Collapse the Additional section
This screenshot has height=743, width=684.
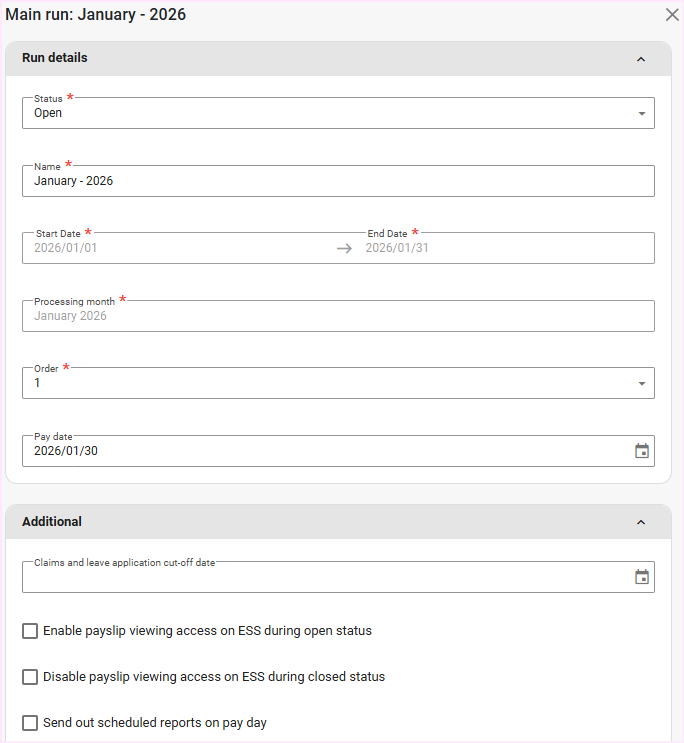[x=641, y=522]
